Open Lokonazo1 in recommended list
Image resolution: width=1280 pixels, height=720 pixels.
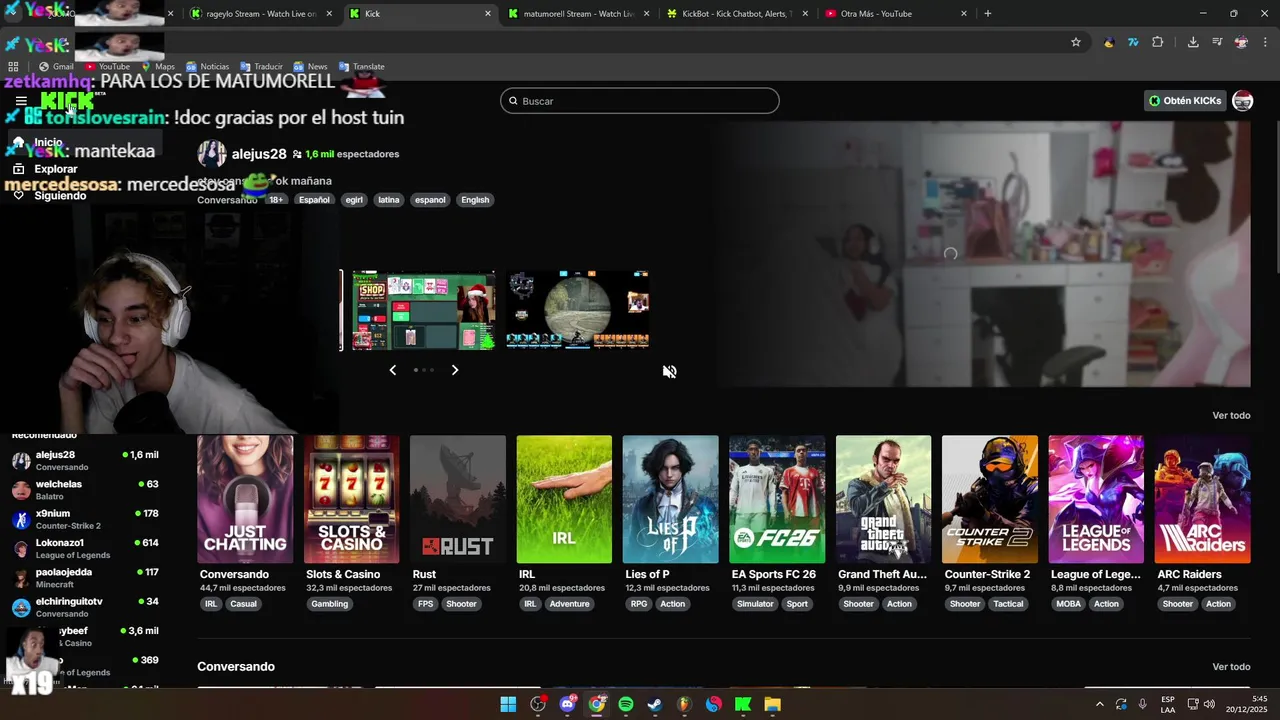(x=85, y=548)
